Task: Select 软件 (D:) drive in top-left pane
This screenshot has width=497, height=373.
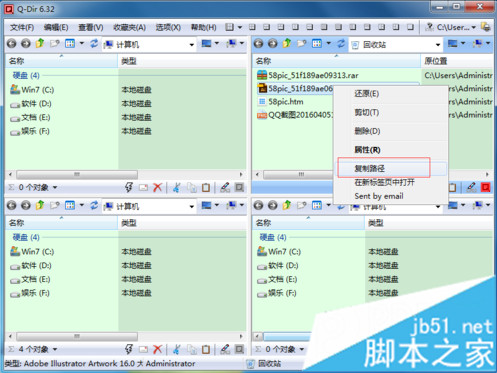Action: coord(31,104)
